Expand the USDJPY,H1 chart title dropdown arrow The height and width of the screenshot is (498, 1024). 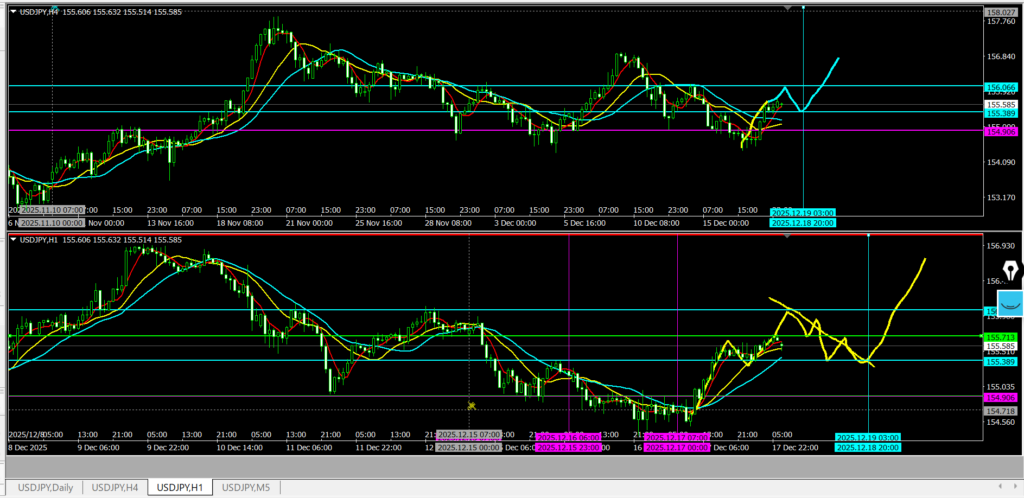pyautogui.click(x=13, y=240)
